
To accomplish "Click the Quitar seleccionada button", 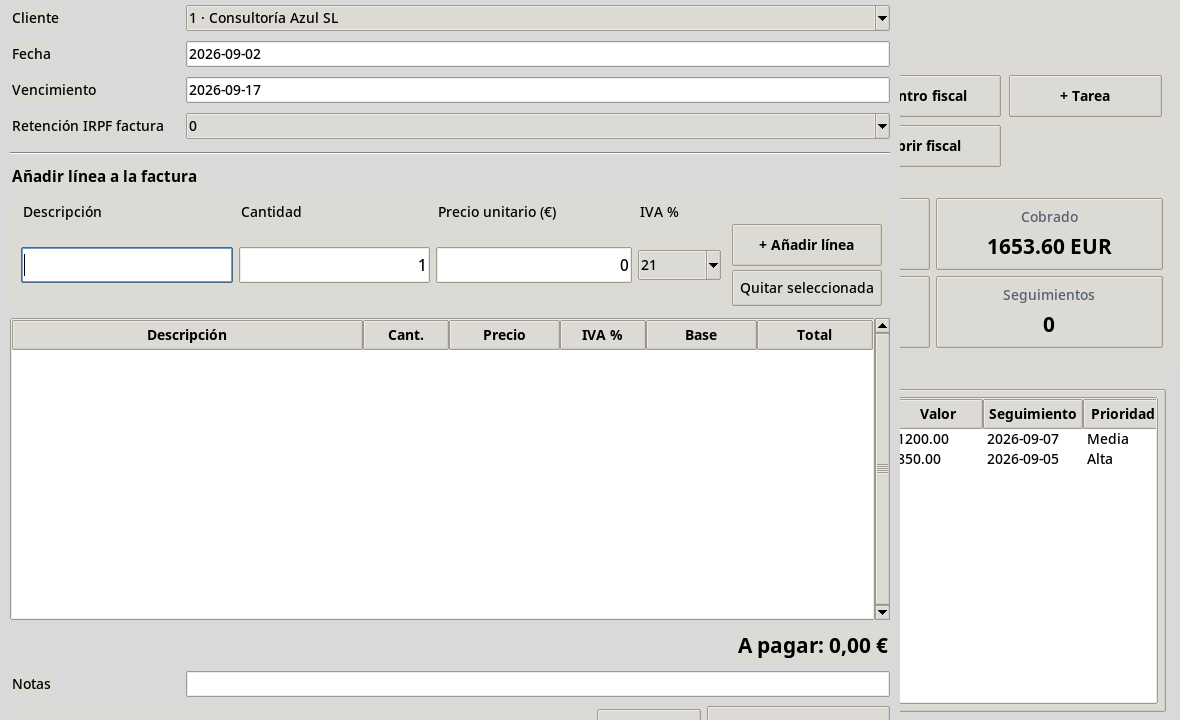I will point(807,288).
